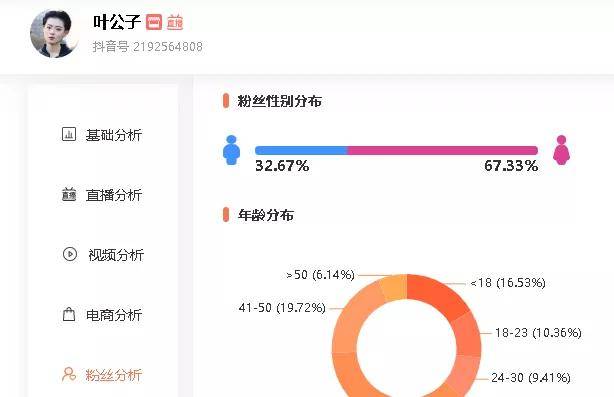Click the 直播 live badge next to name
Viewport: 614px width, 397px height.
coord(175,22)
